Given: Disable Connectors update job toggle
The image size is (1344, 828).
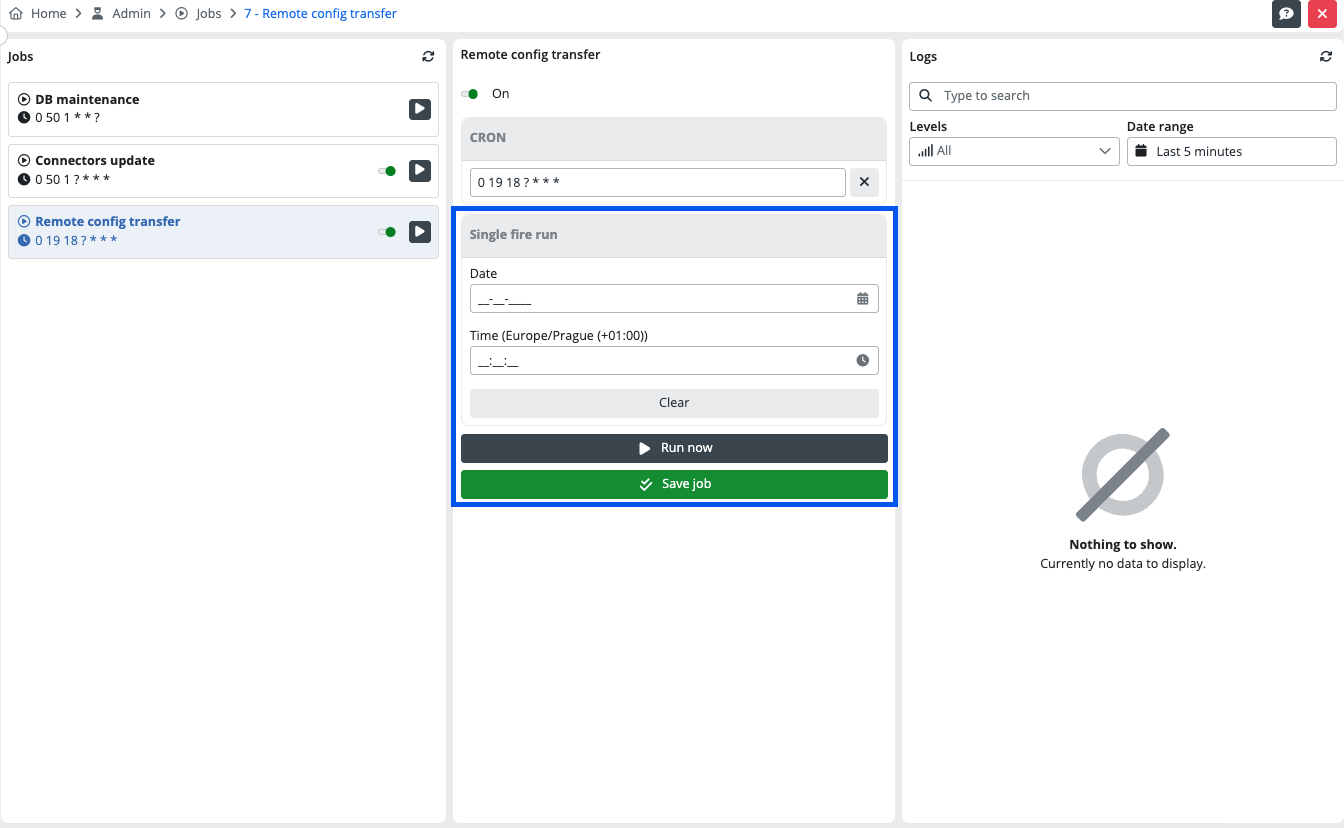Looking at the screenshot, I should click(x=387, y=171).
